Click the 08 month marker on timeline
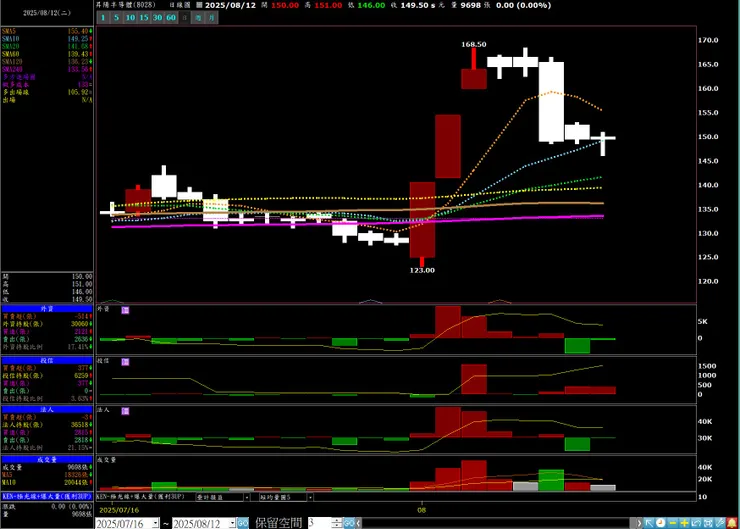 pos(421,510)
